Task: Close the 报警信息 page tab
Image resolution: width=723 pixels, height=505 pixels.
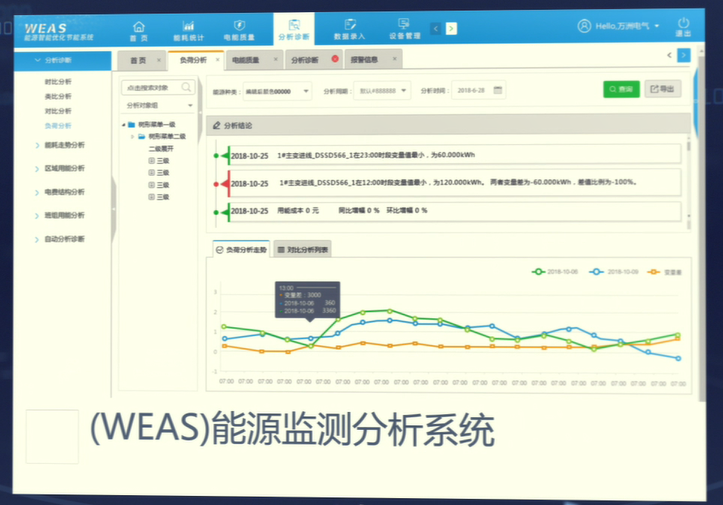Action: 395,59
